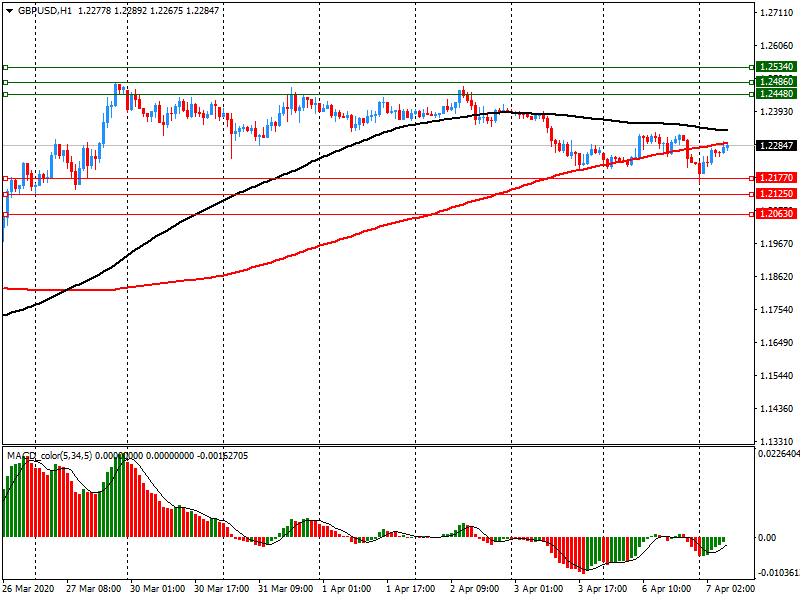800x600 pixels.
Task: Click the red 1.20630 price label
Action: point(777,214)
